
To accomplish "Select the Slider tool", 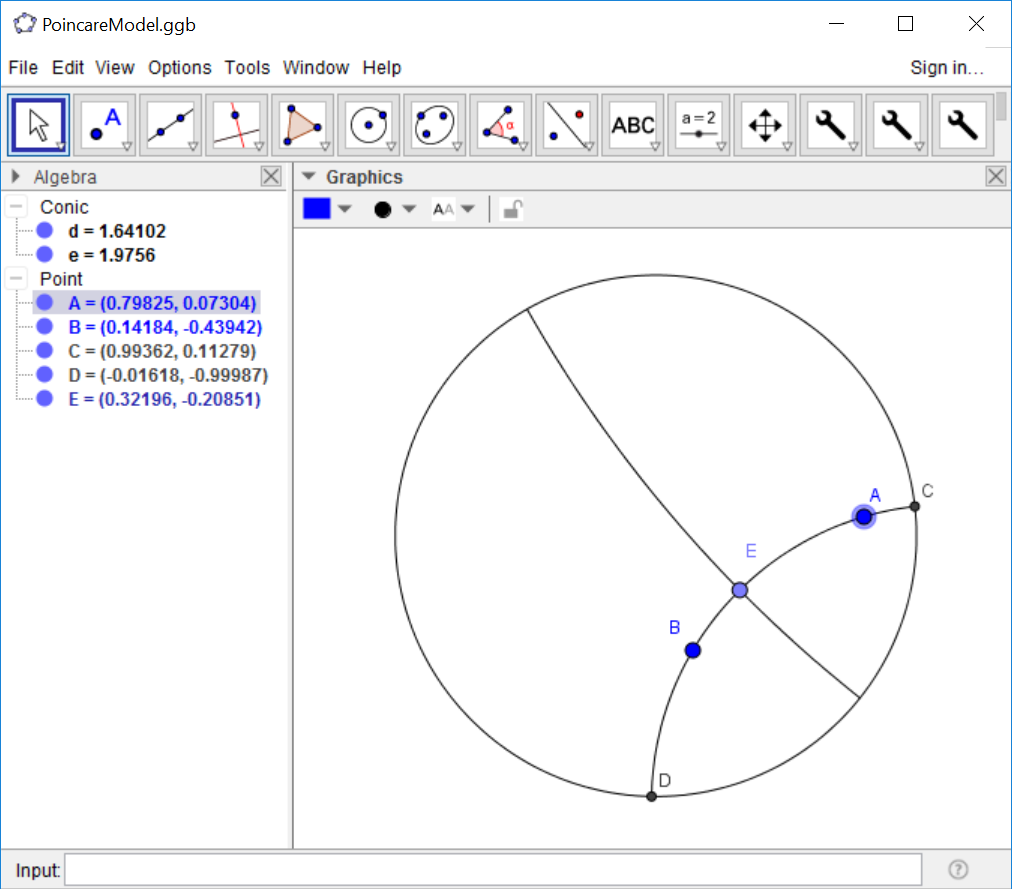I will point(699,124).
